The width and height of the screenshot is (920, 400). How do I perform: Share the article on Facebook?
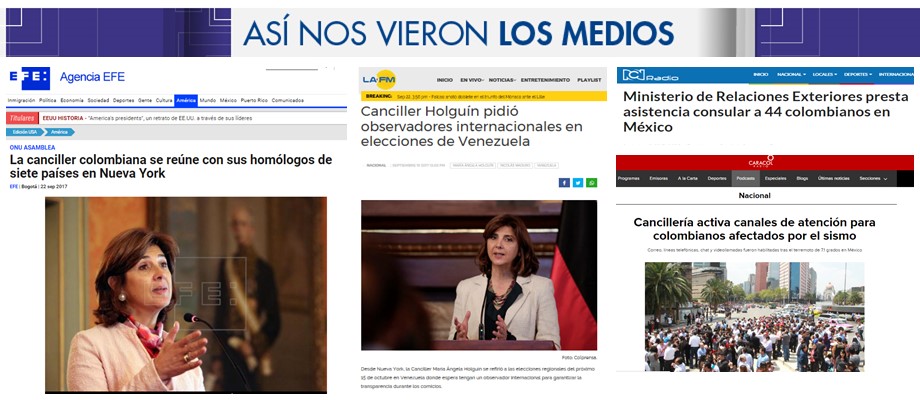[x=564, y=183]
